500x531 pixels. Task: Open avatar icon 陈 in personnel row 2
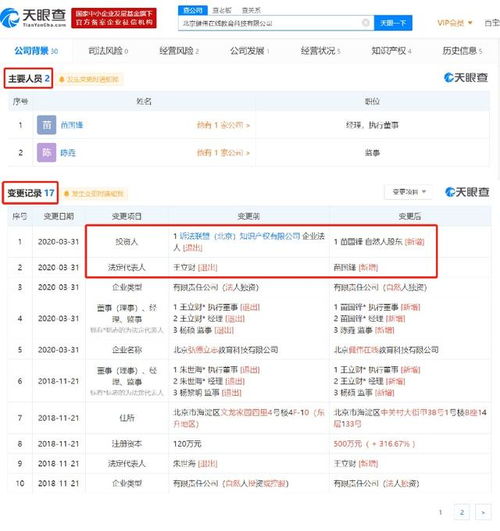coord(46,152)
